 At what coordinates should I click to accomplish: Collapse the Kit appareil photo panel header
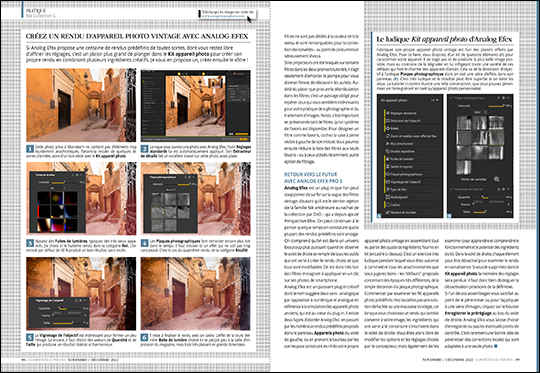coord(437,100)
